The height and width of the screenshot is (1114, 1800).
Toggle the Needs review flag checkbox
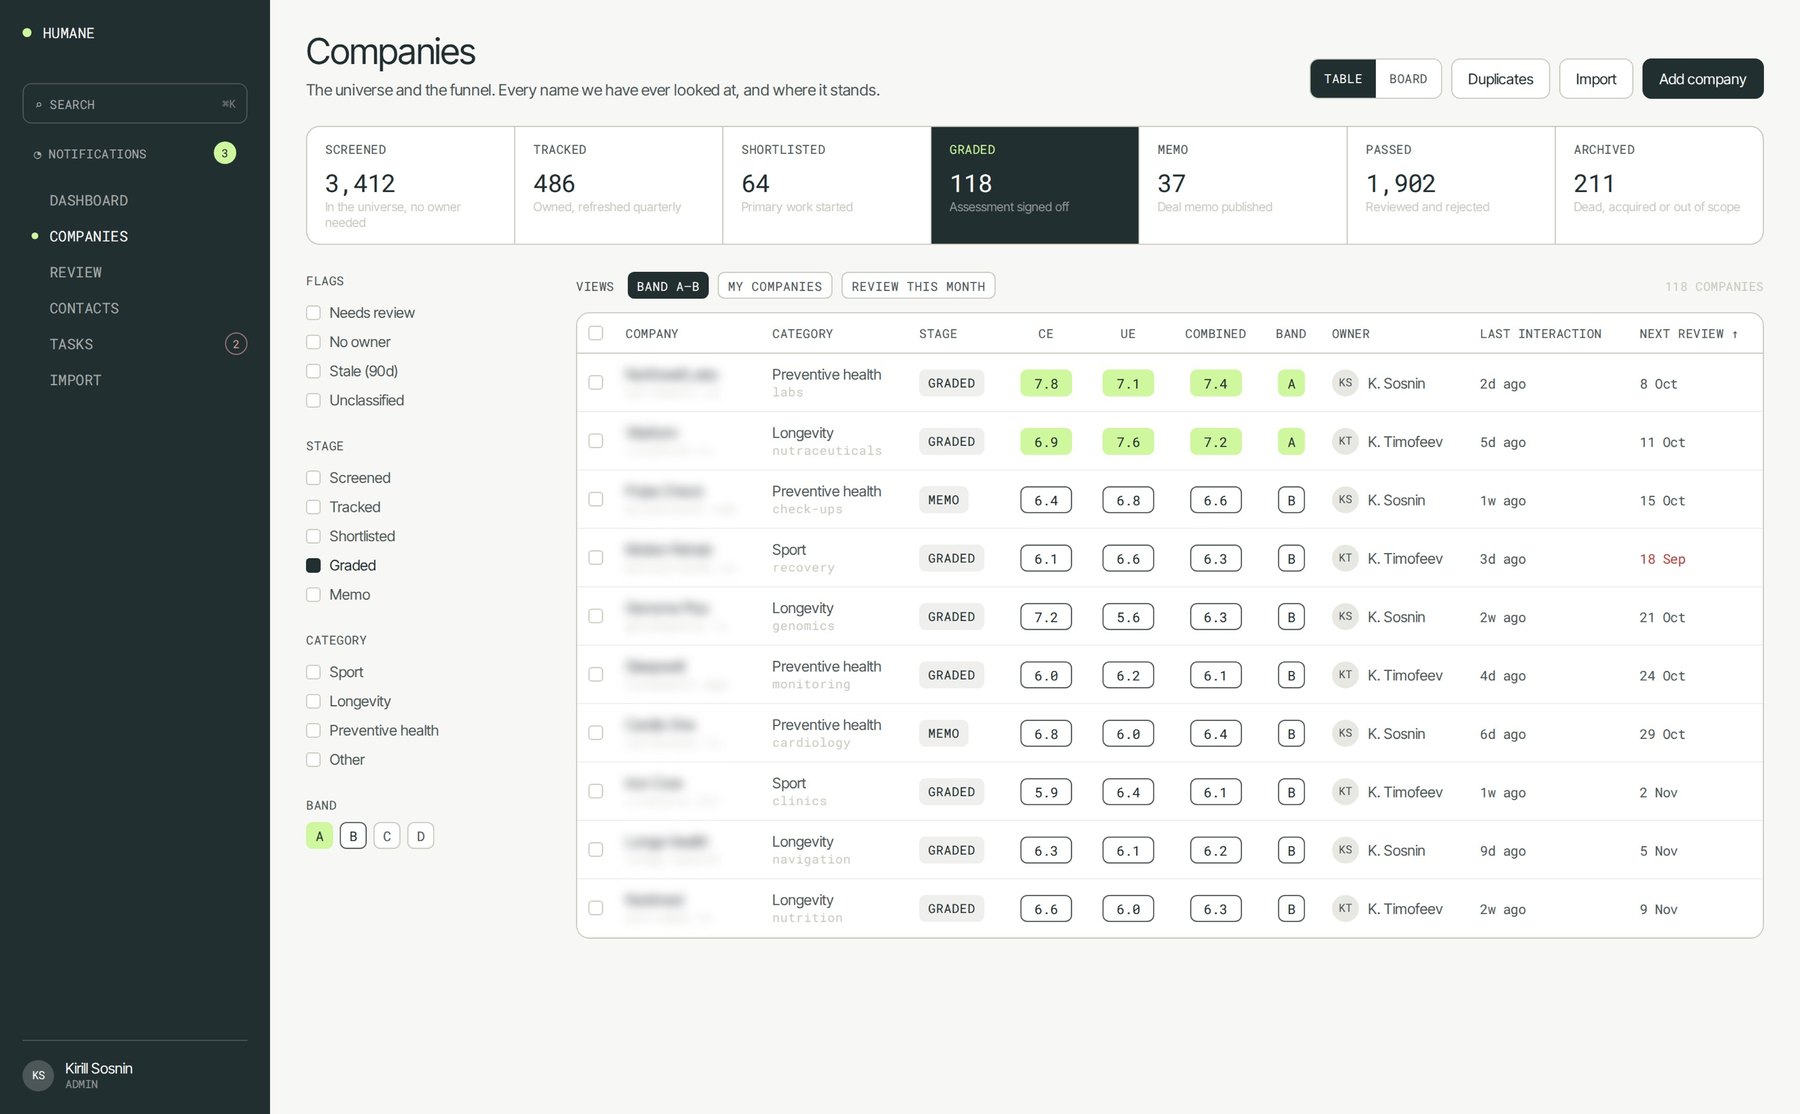click(x=313, y=313)
